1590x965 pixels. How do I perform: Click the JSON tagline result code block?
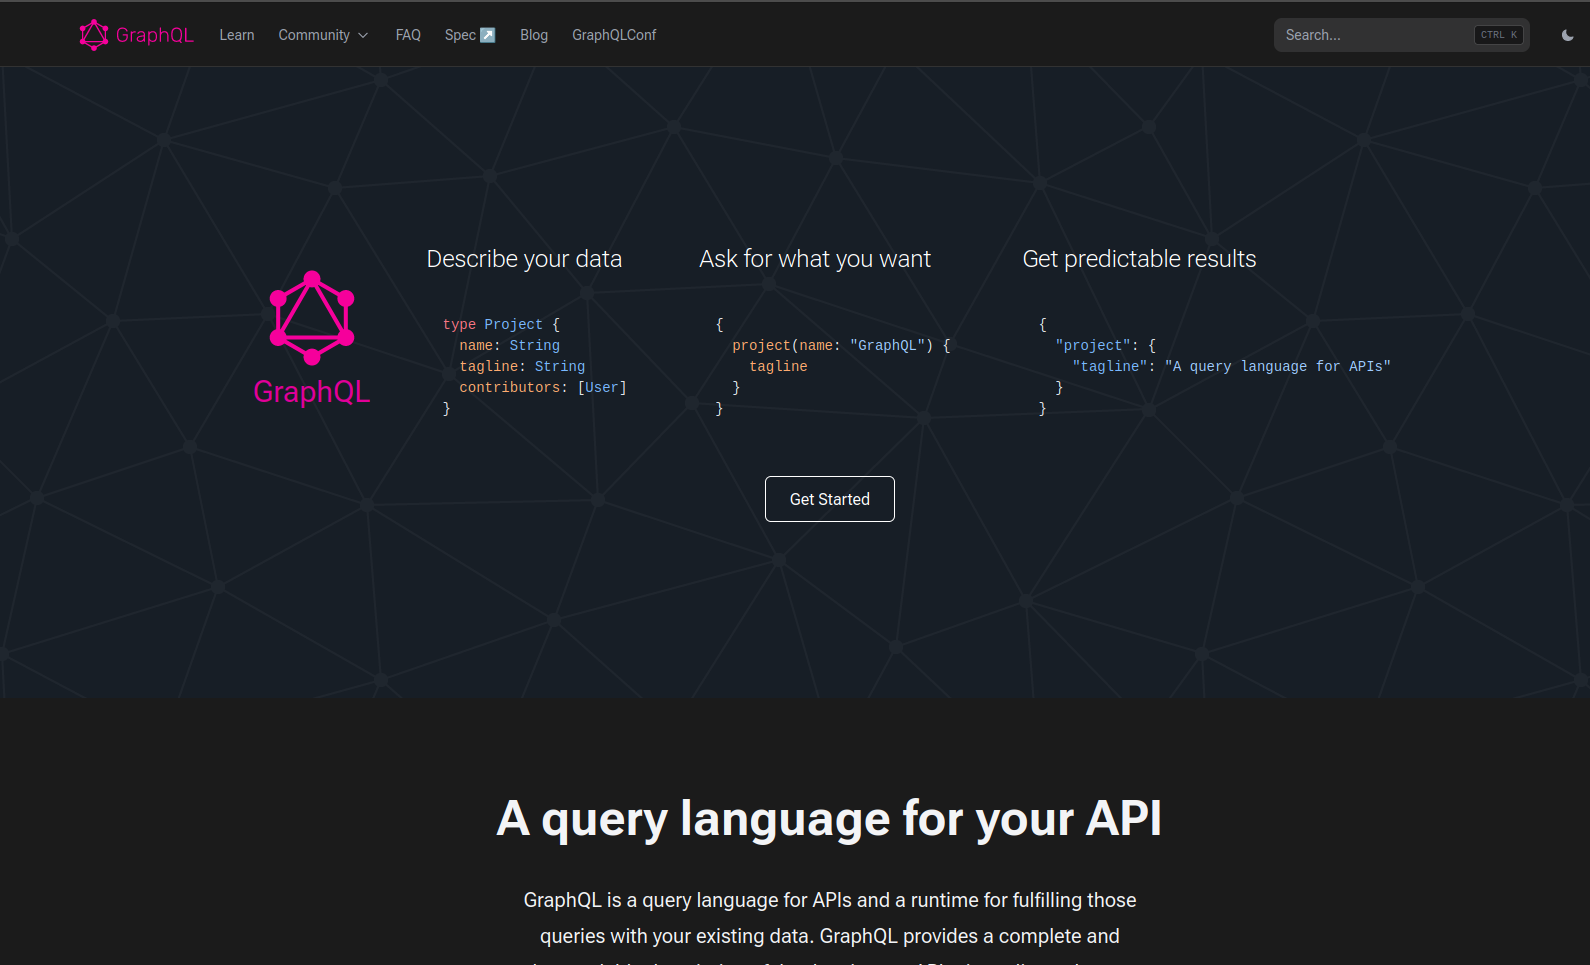1214,366
